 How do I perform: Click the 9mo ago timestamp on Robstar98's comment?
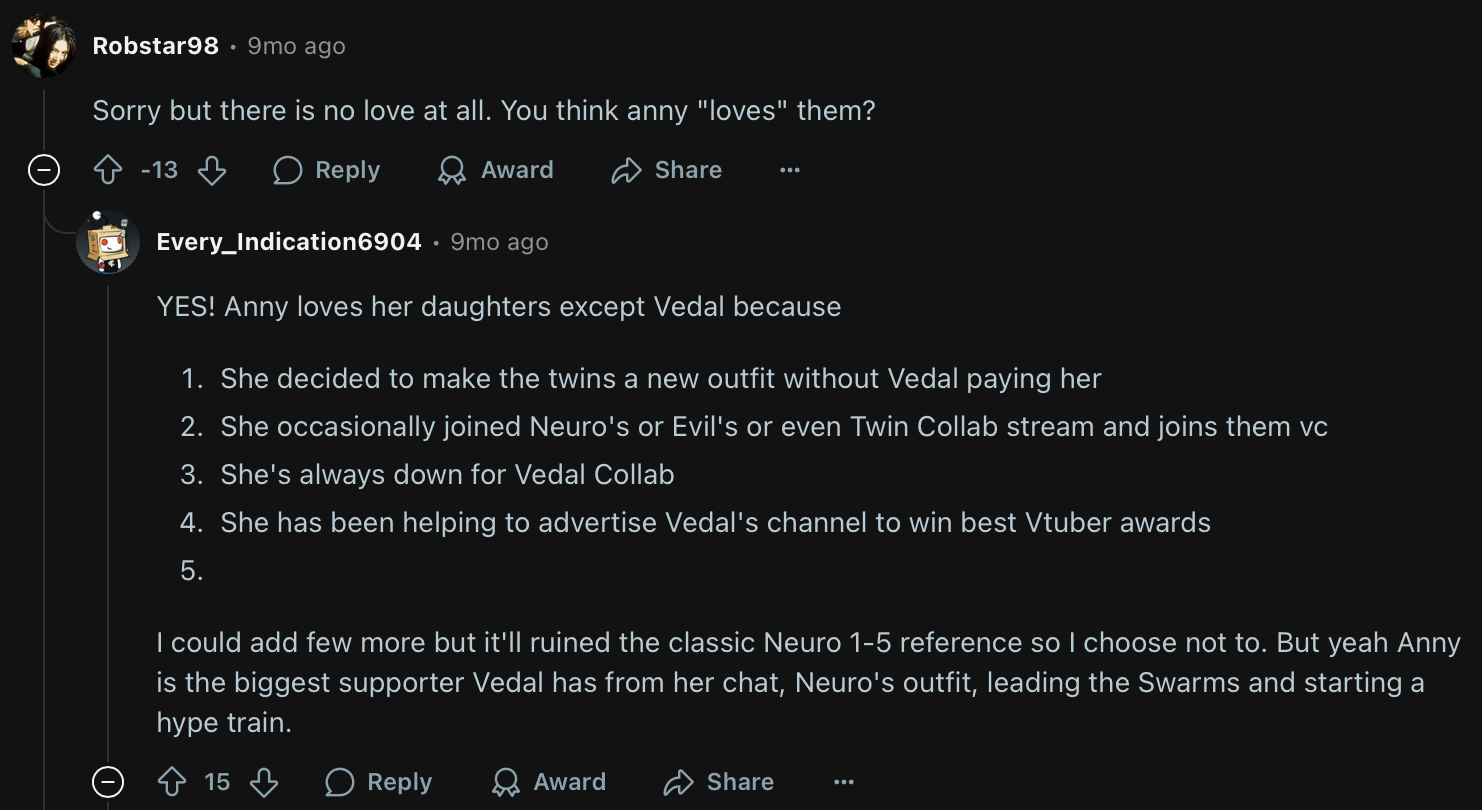296,46
